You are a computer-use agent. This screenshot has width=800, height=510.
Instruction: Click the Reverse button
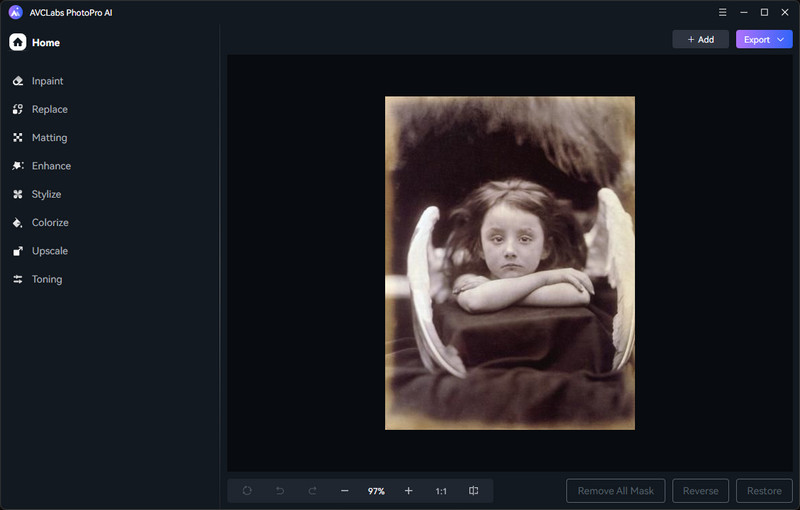tap(701, 491)
